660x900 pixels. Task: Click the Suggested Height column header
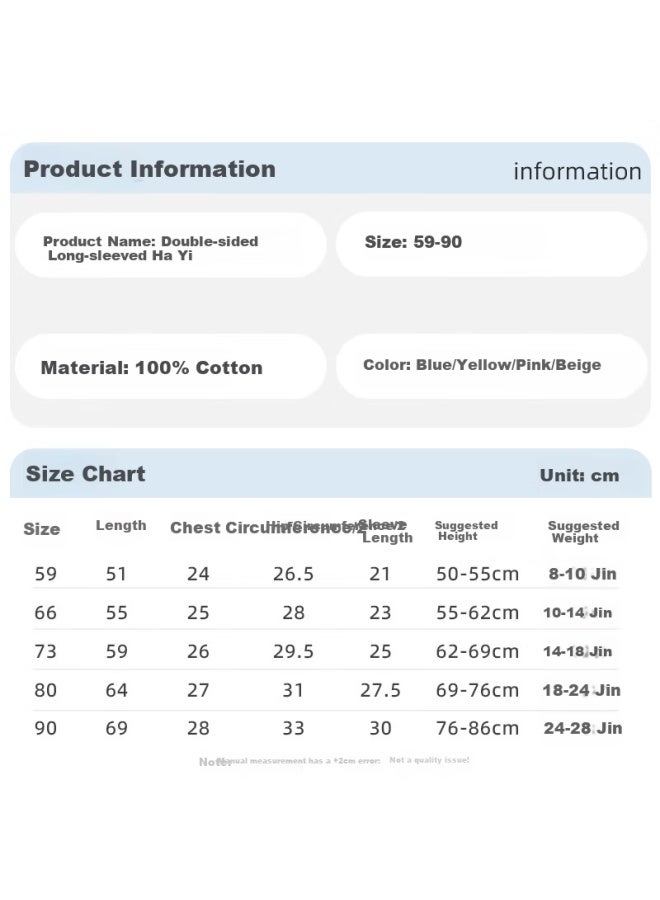click(x=466, y=530)
